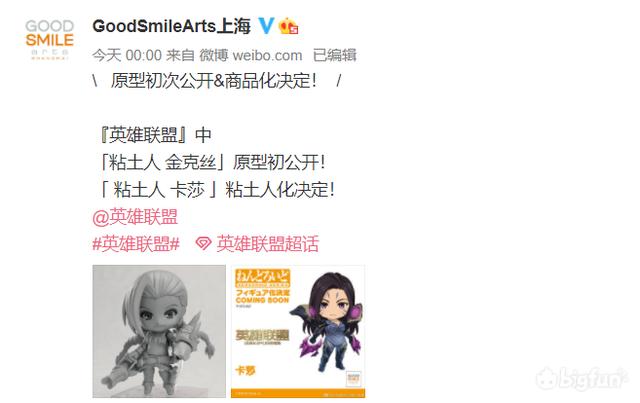Click the 粘土人 卡莎 text line
The width and height of the screenshot is (640, 403).
pos(217,190)
